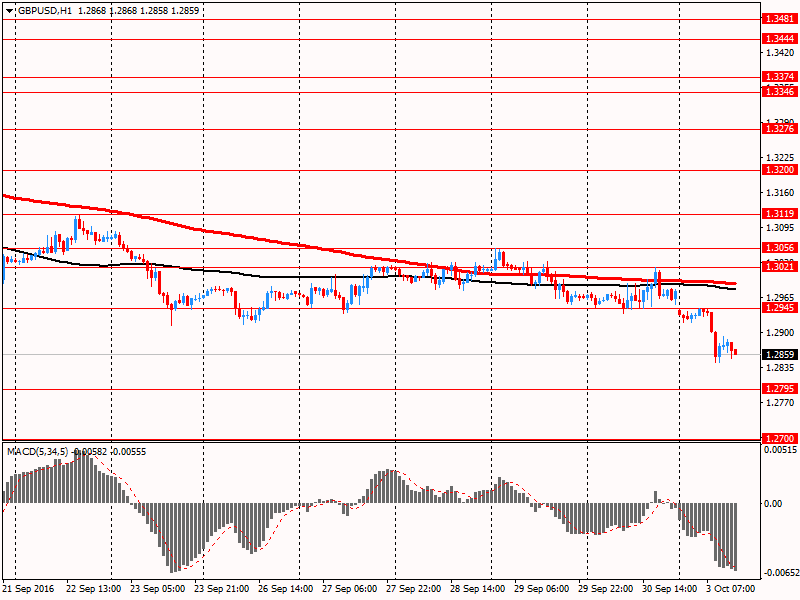This screenshot has width=800, height=600.
Task: Click the 28 Sep 14:00 time label
Action: point(478,589)
